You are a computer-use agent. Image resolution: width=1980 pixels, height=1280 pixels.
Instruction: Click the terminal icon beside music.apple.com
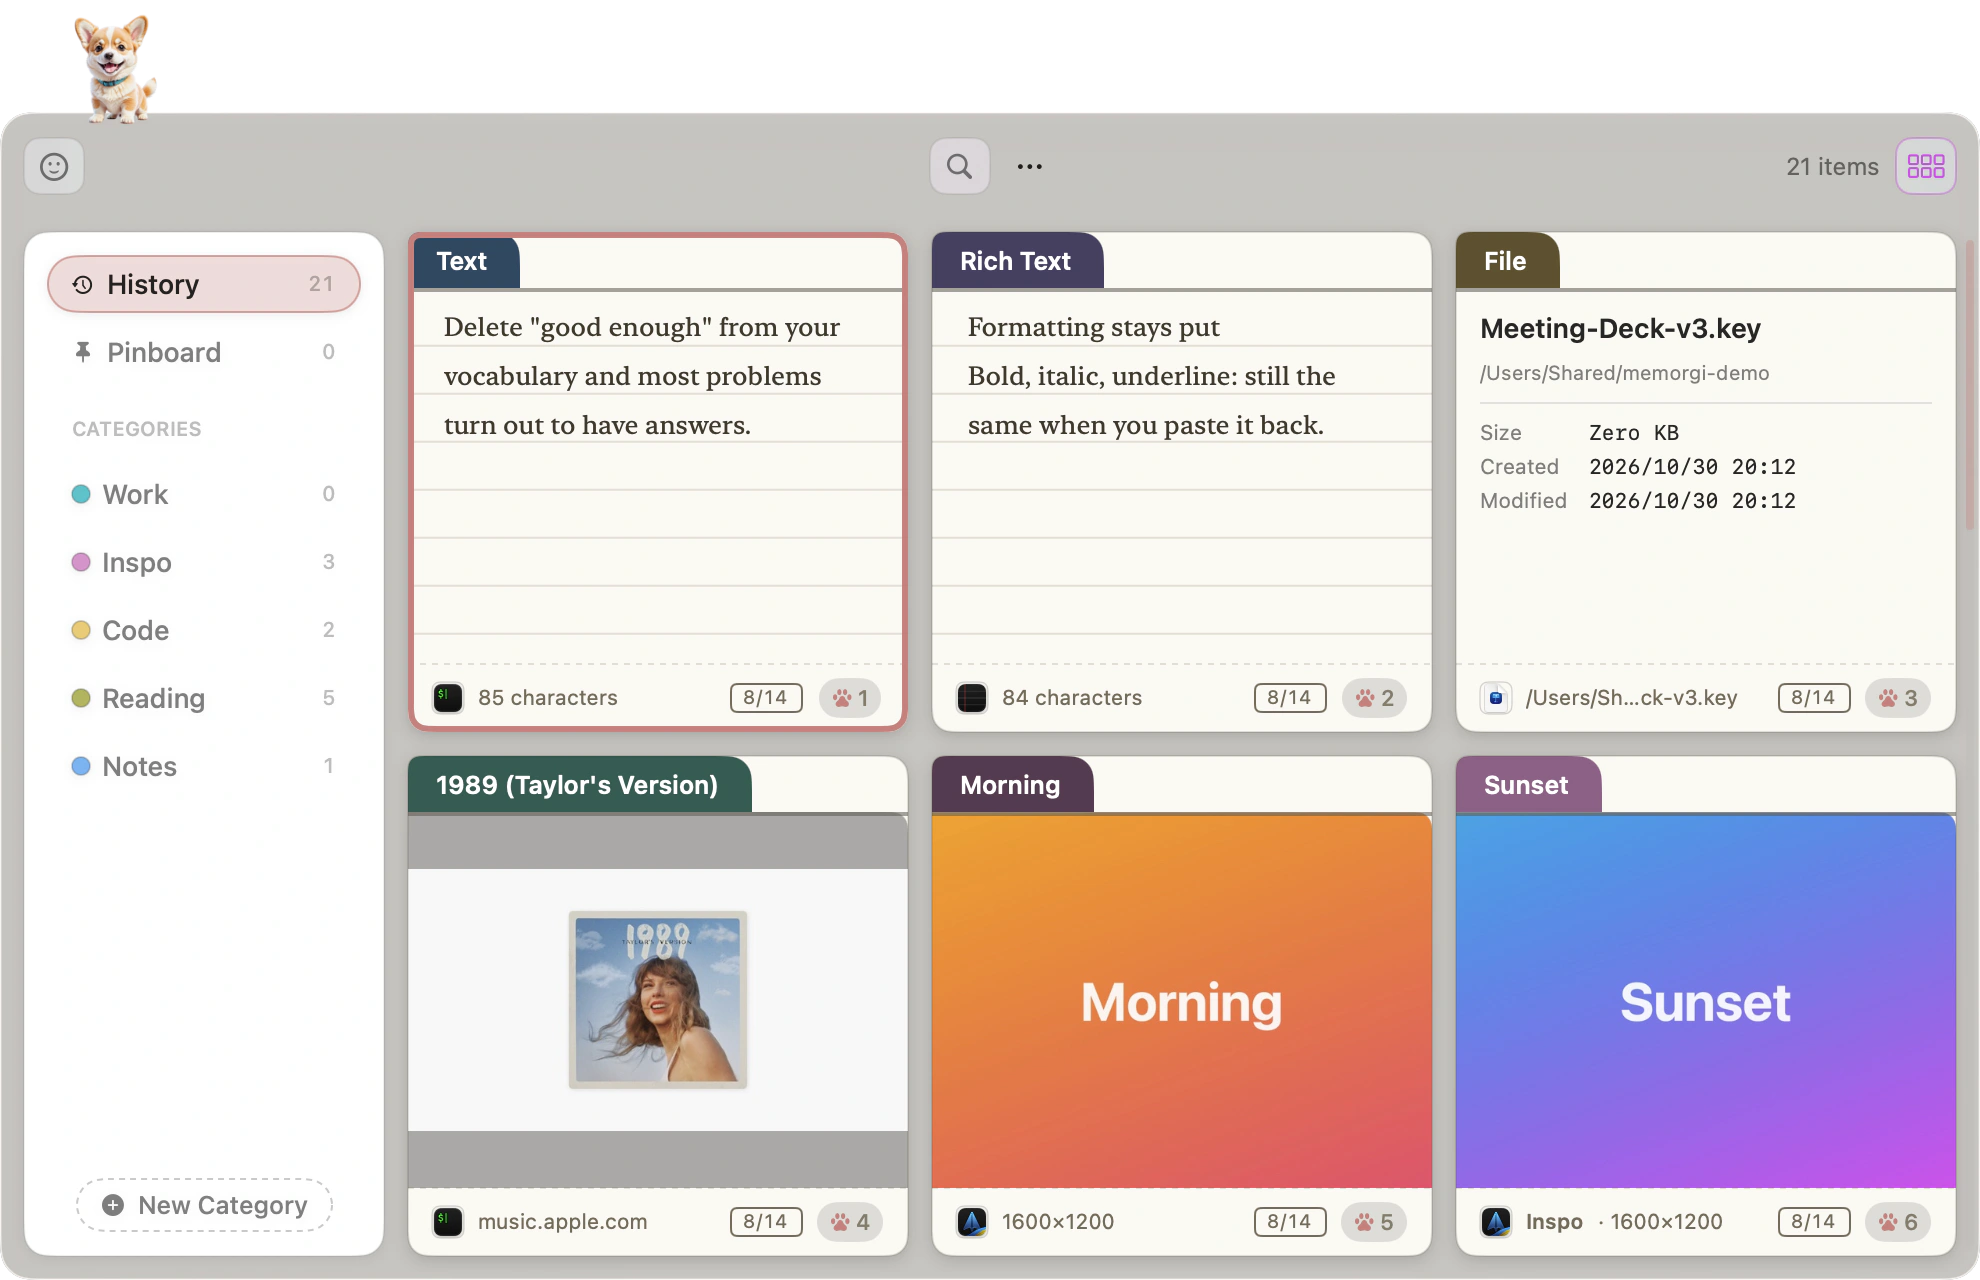coord(448,1222)
